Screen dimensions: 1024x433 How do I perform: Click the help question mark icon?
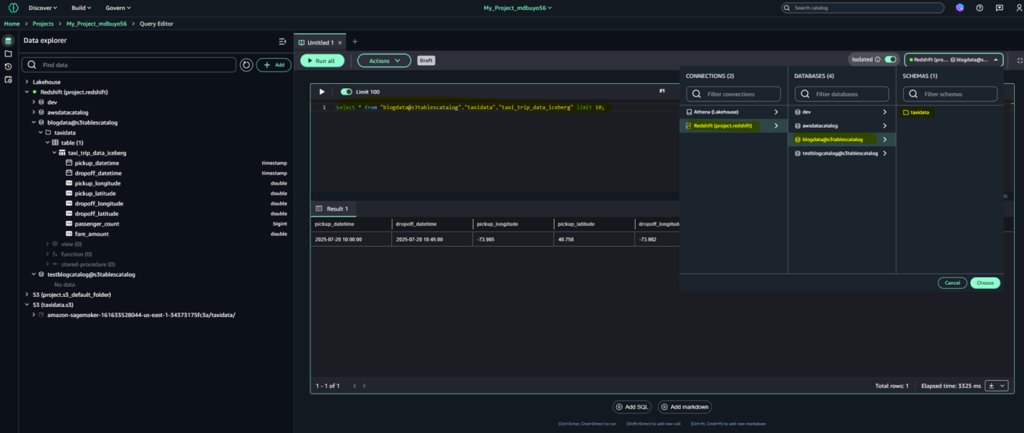pyautogui.click(x=978, y=8)
